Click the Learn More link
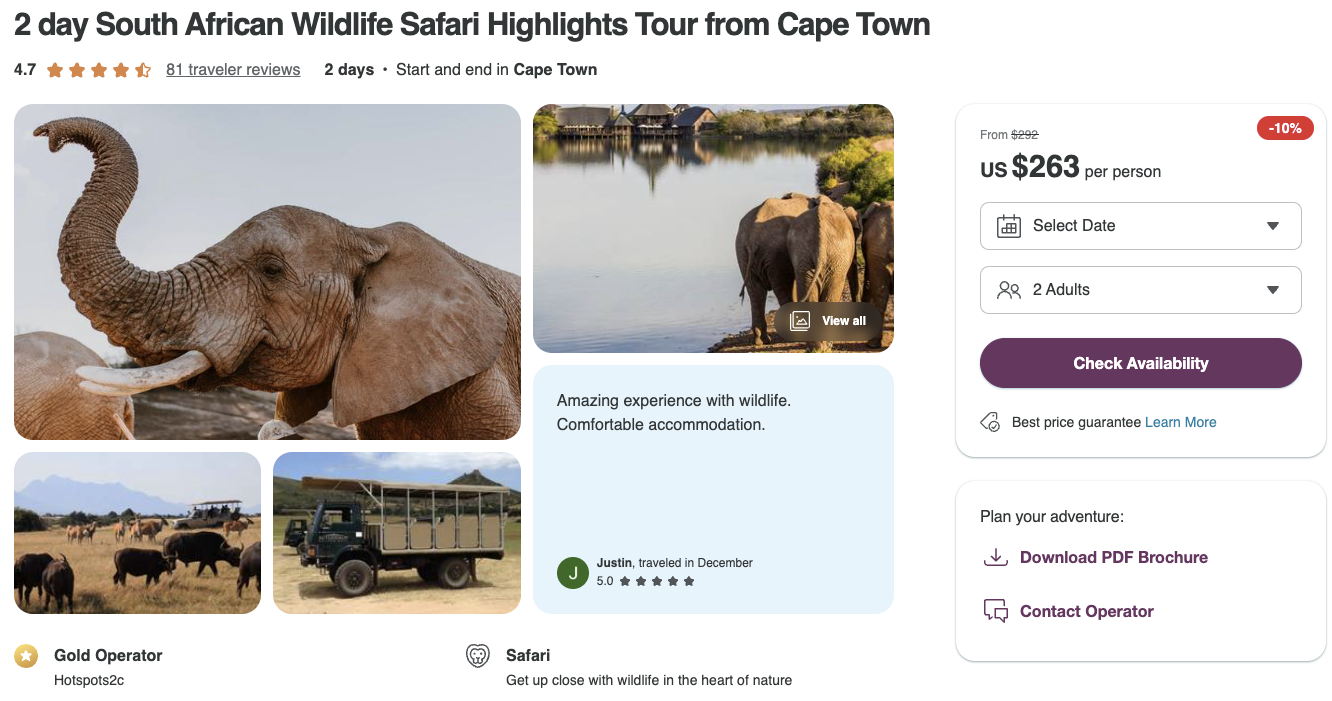 (x=1181, y=422)
